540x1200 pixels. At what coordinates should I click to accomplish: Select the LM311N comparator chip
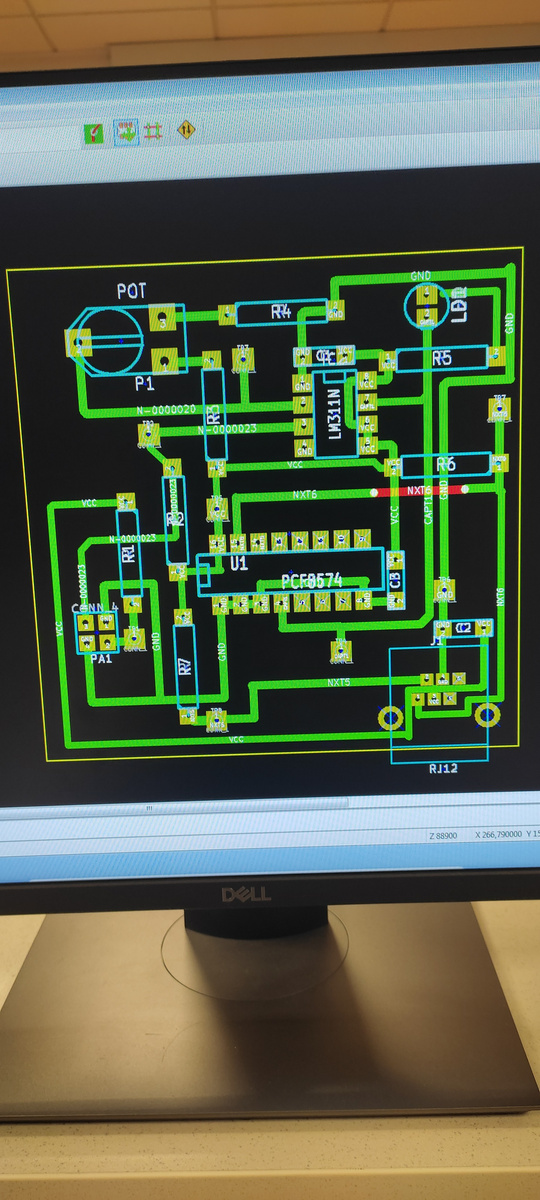point(334,414)
